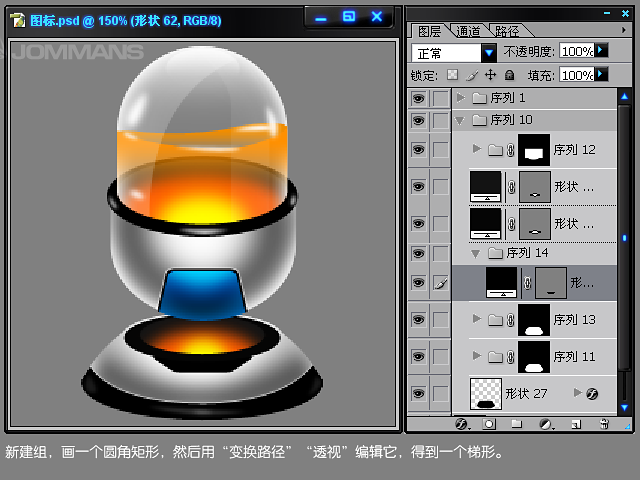Expand the 序列 1 group
The width and height of the screenshot is (640, 480).
coord(460,98)
